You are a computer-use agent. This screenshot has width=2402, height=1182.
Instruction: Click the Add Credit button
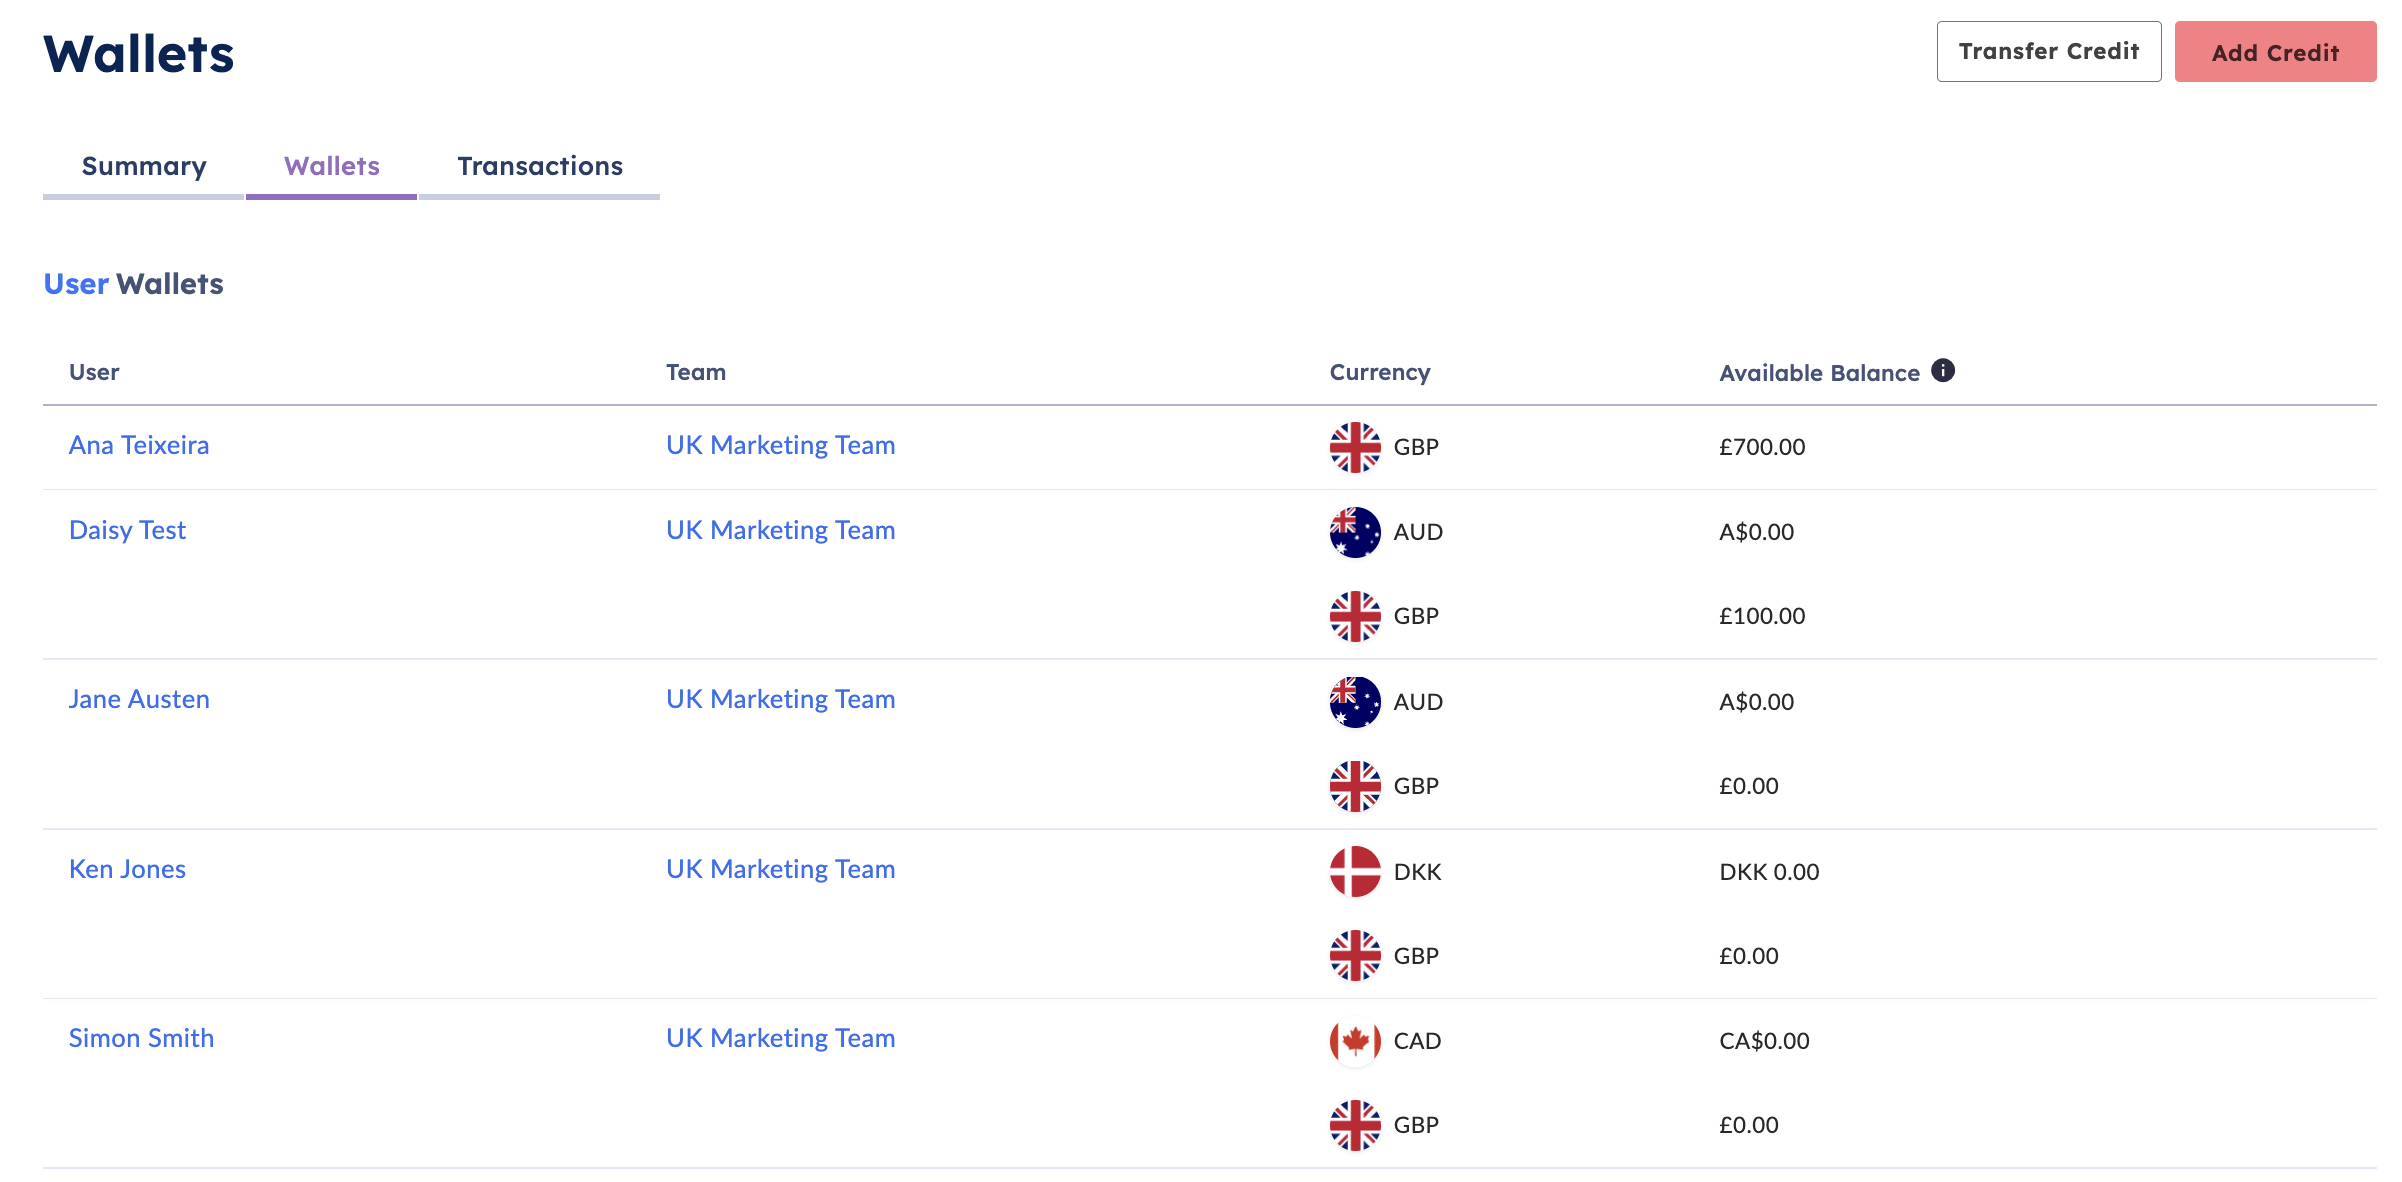(x=2275, y=51)
